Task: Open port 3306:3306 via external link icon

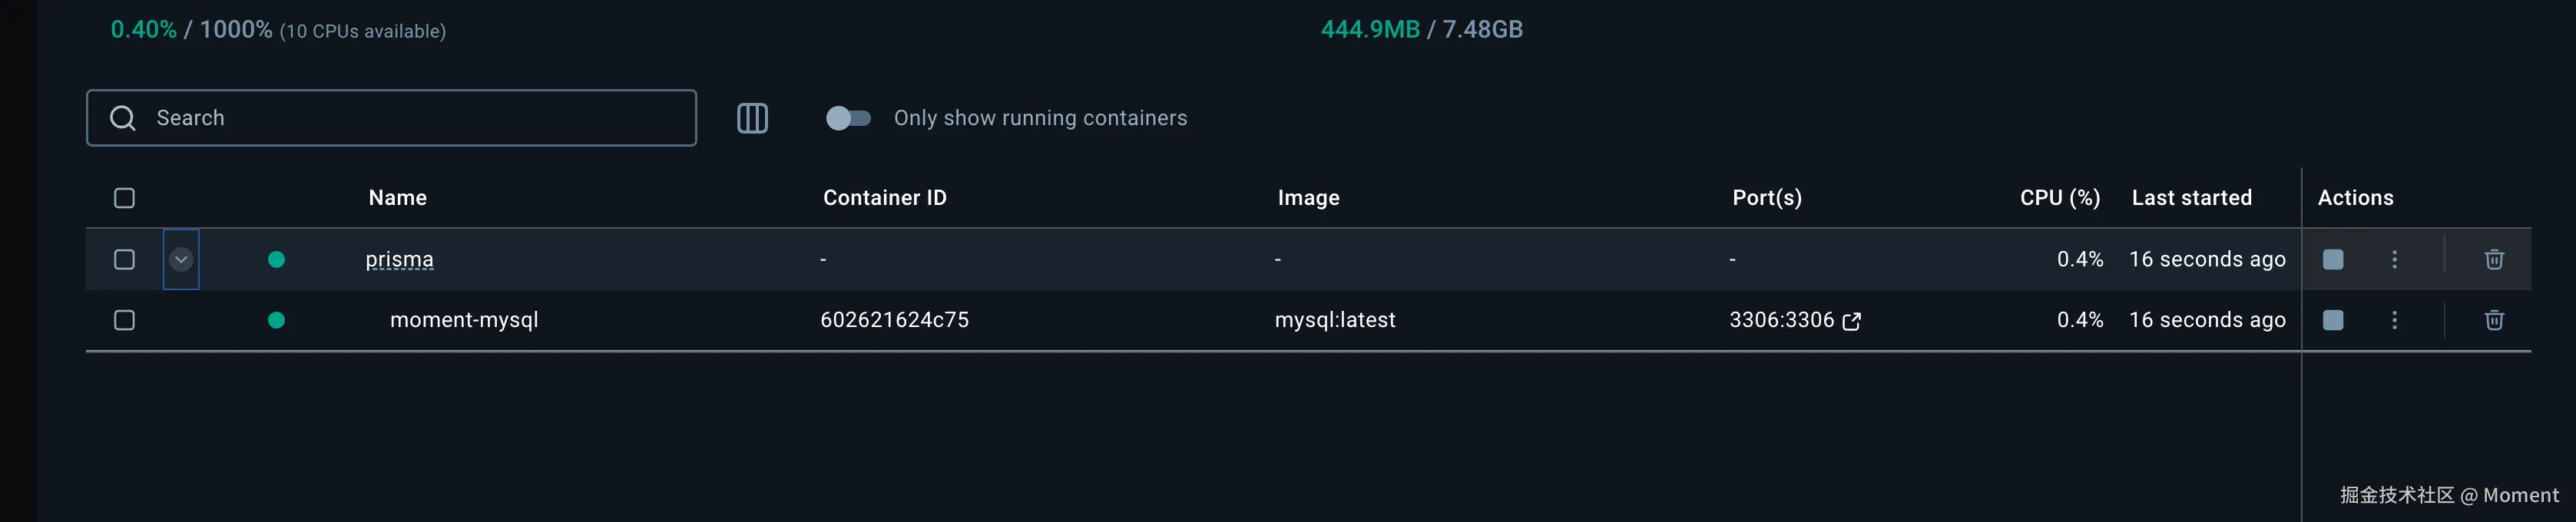Action: tap(1852, 321)
